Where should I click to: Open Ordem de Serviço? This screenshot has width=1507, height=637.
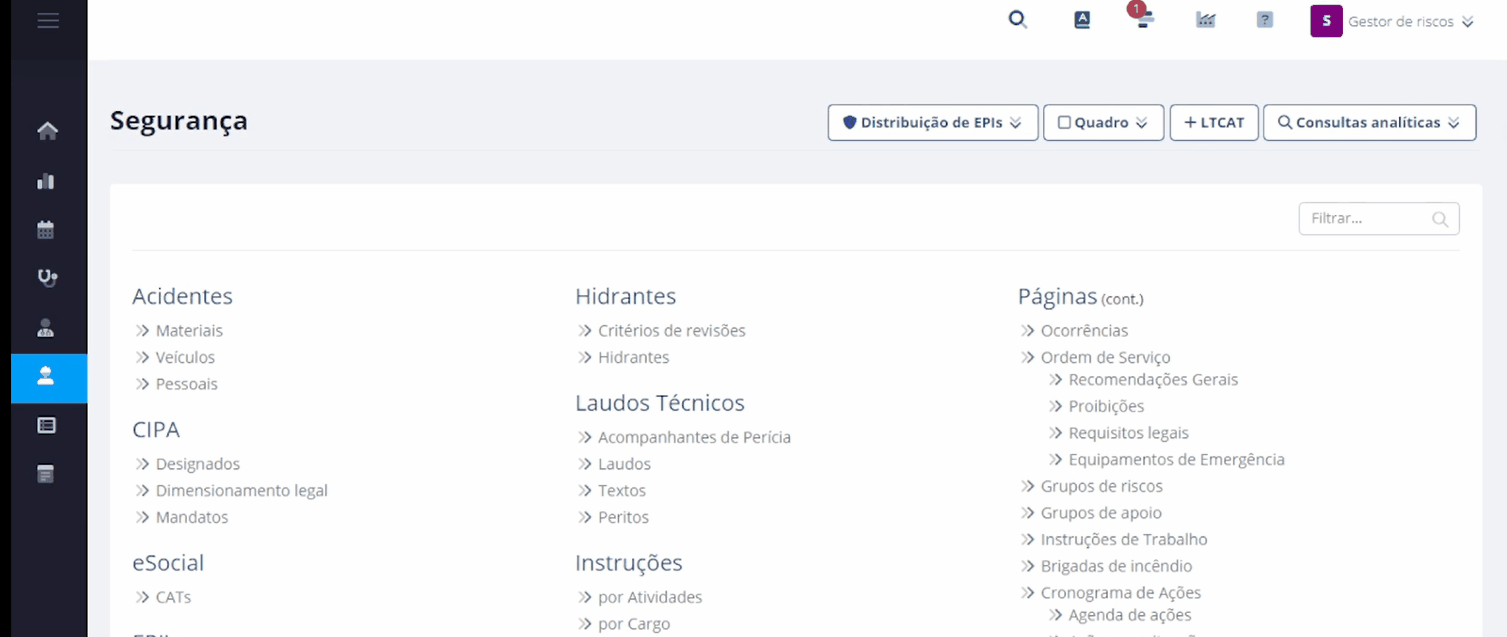1105,358
